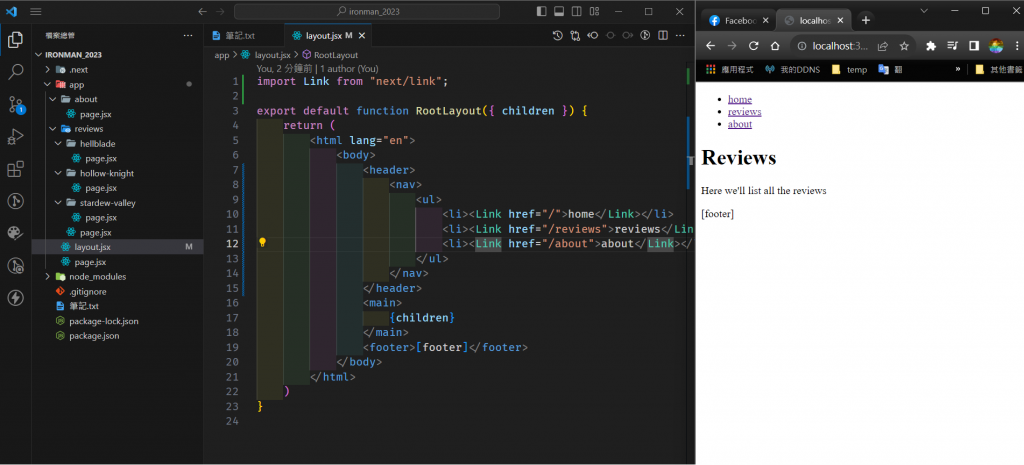Screen dimensions: 1024x465
Task: Open the Source Control view
Action: coord(16,104)
